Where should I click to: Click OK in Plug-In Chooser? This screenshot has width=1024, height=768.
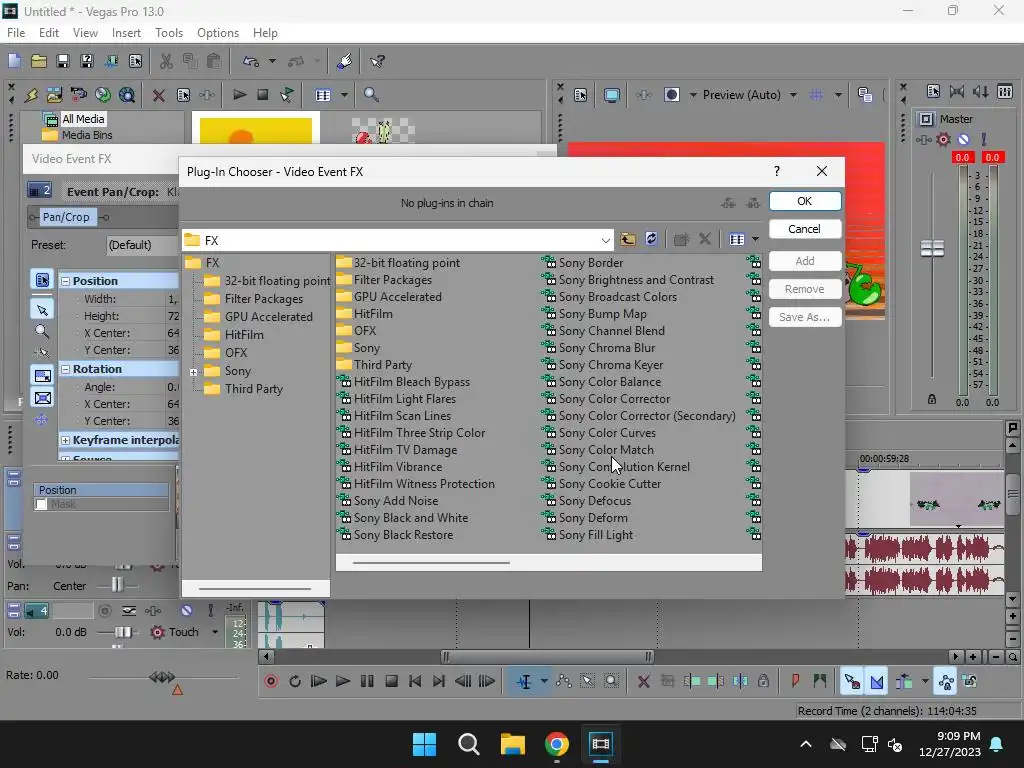tap(805, 201)
